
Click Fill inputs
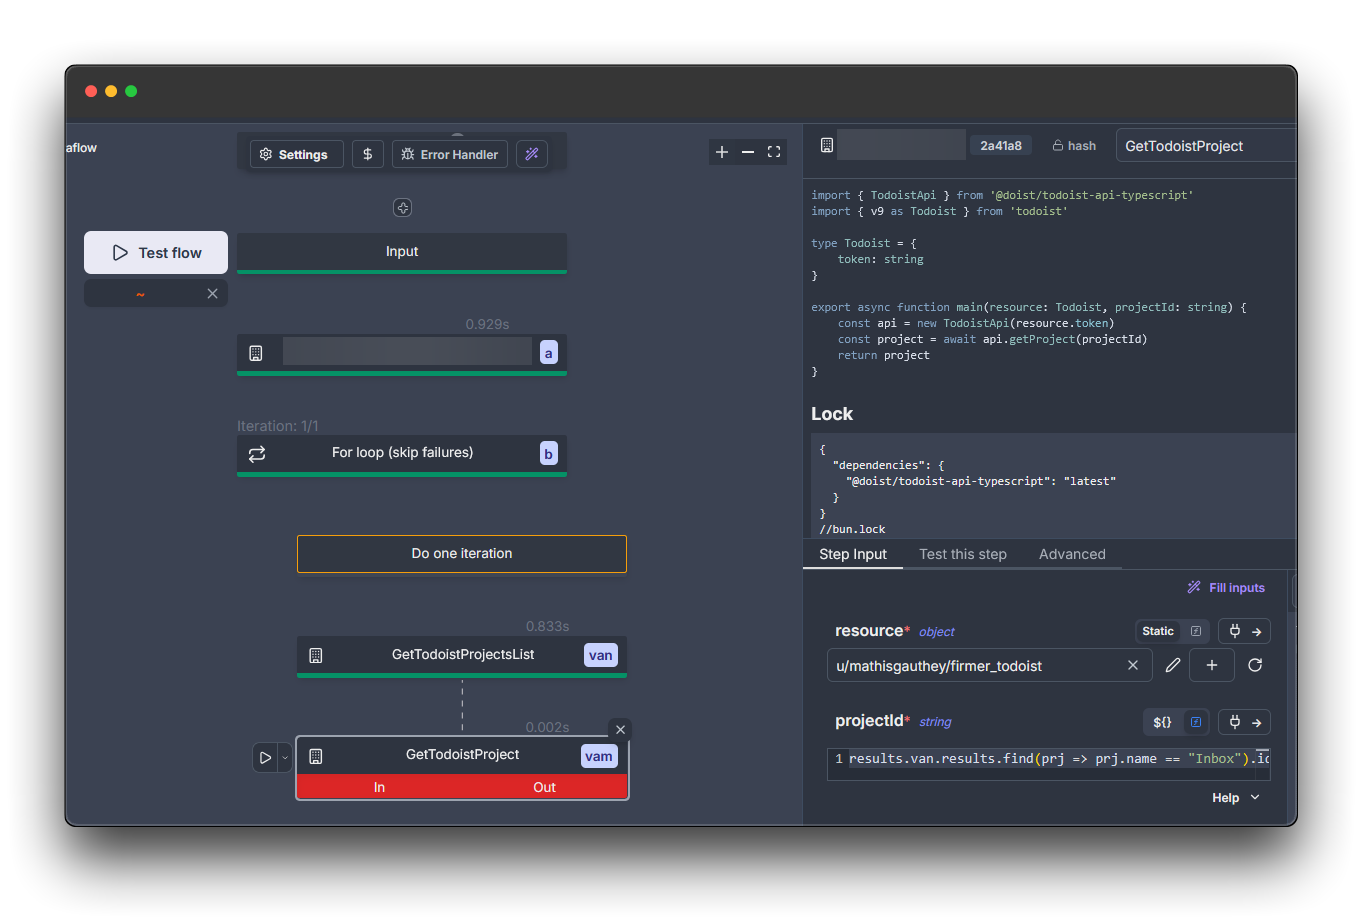pos(1226,588)
